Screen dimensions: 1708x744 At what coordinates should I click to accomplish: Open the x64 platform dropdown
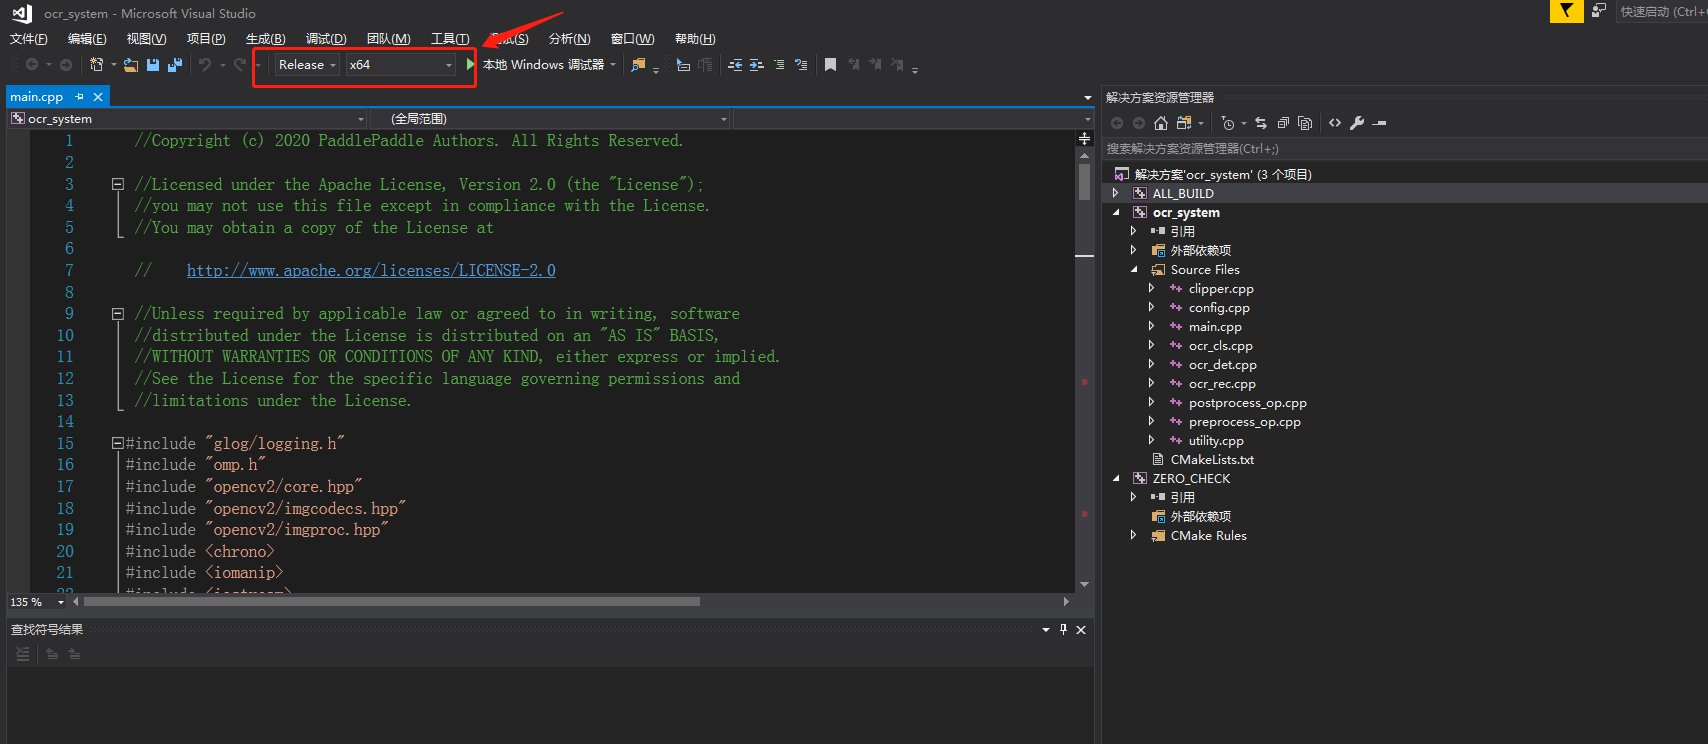(401, 65)
